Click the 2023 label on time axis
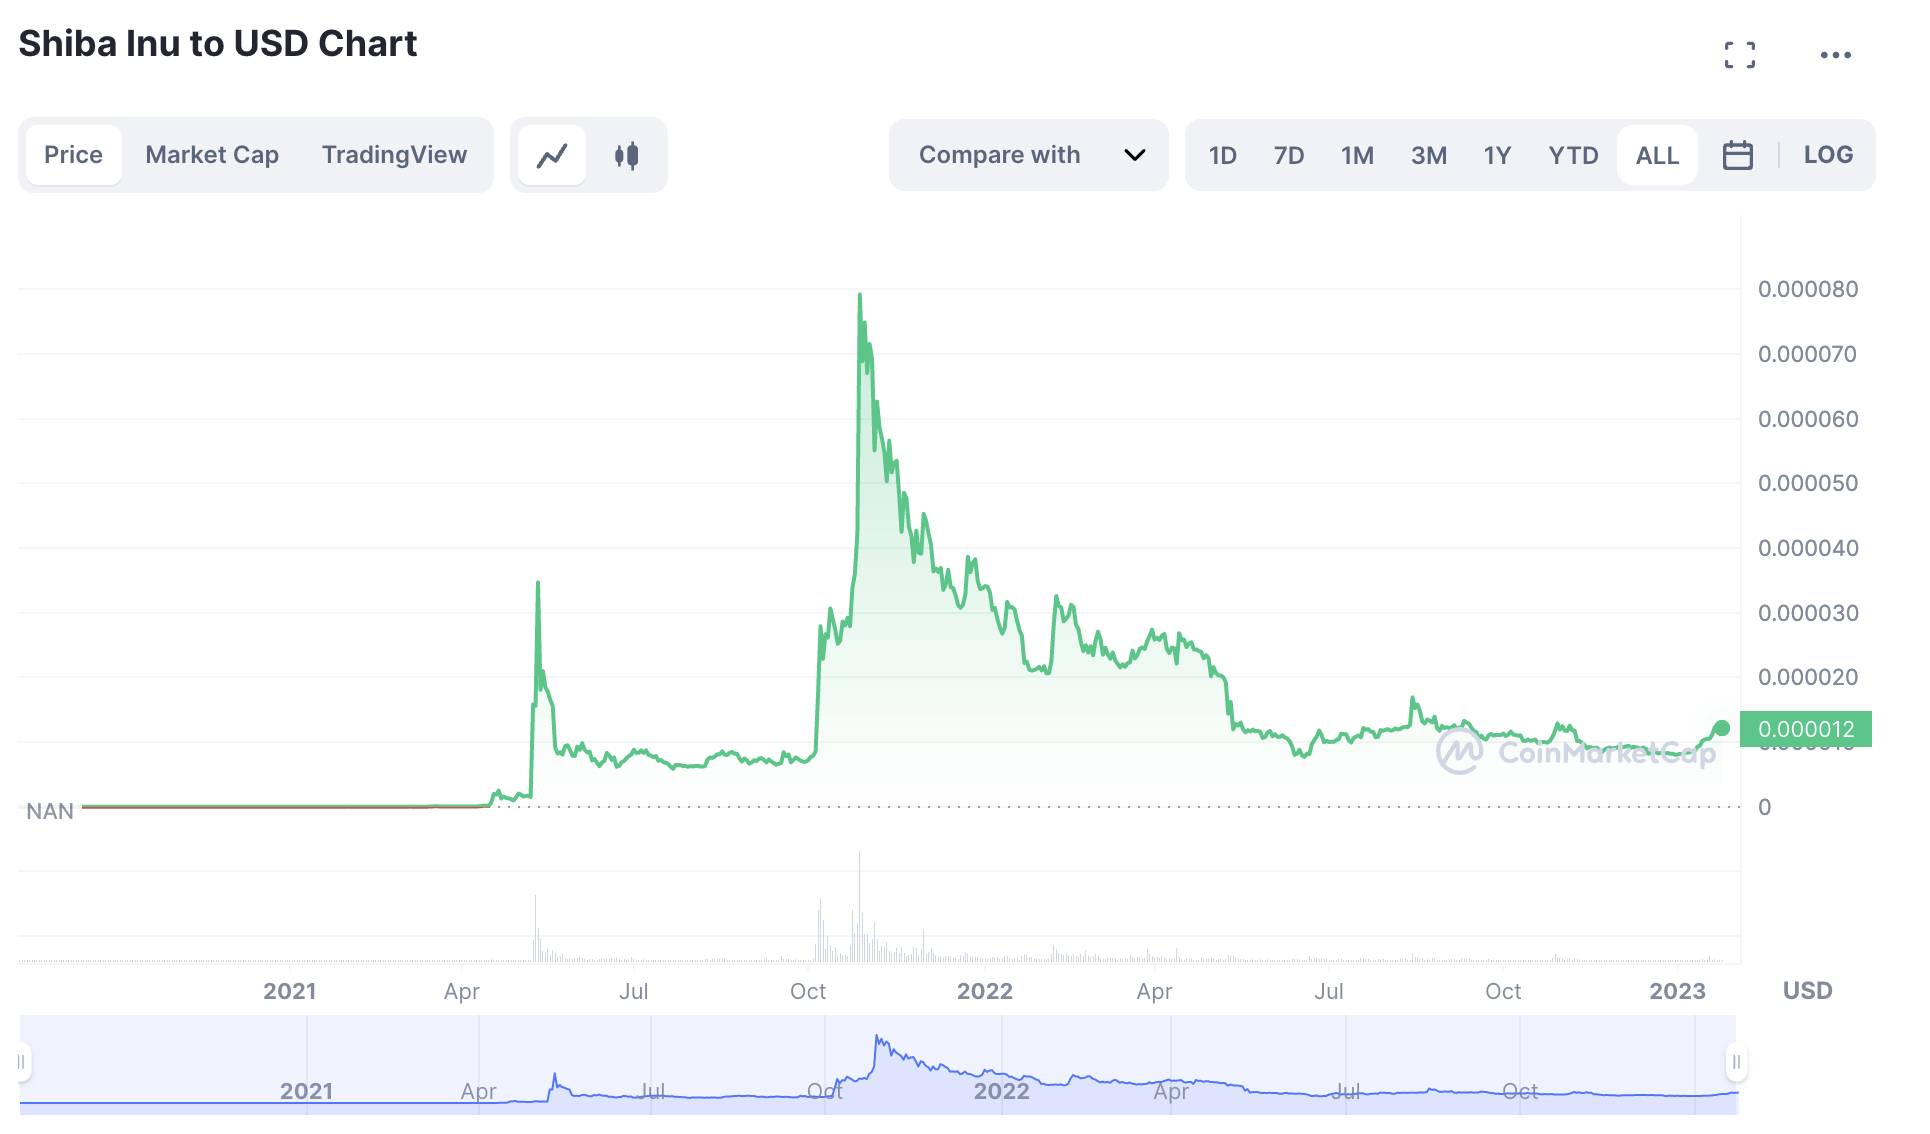The height and width of the screenshot is (1134, 1930). [x=1677, y=991]
